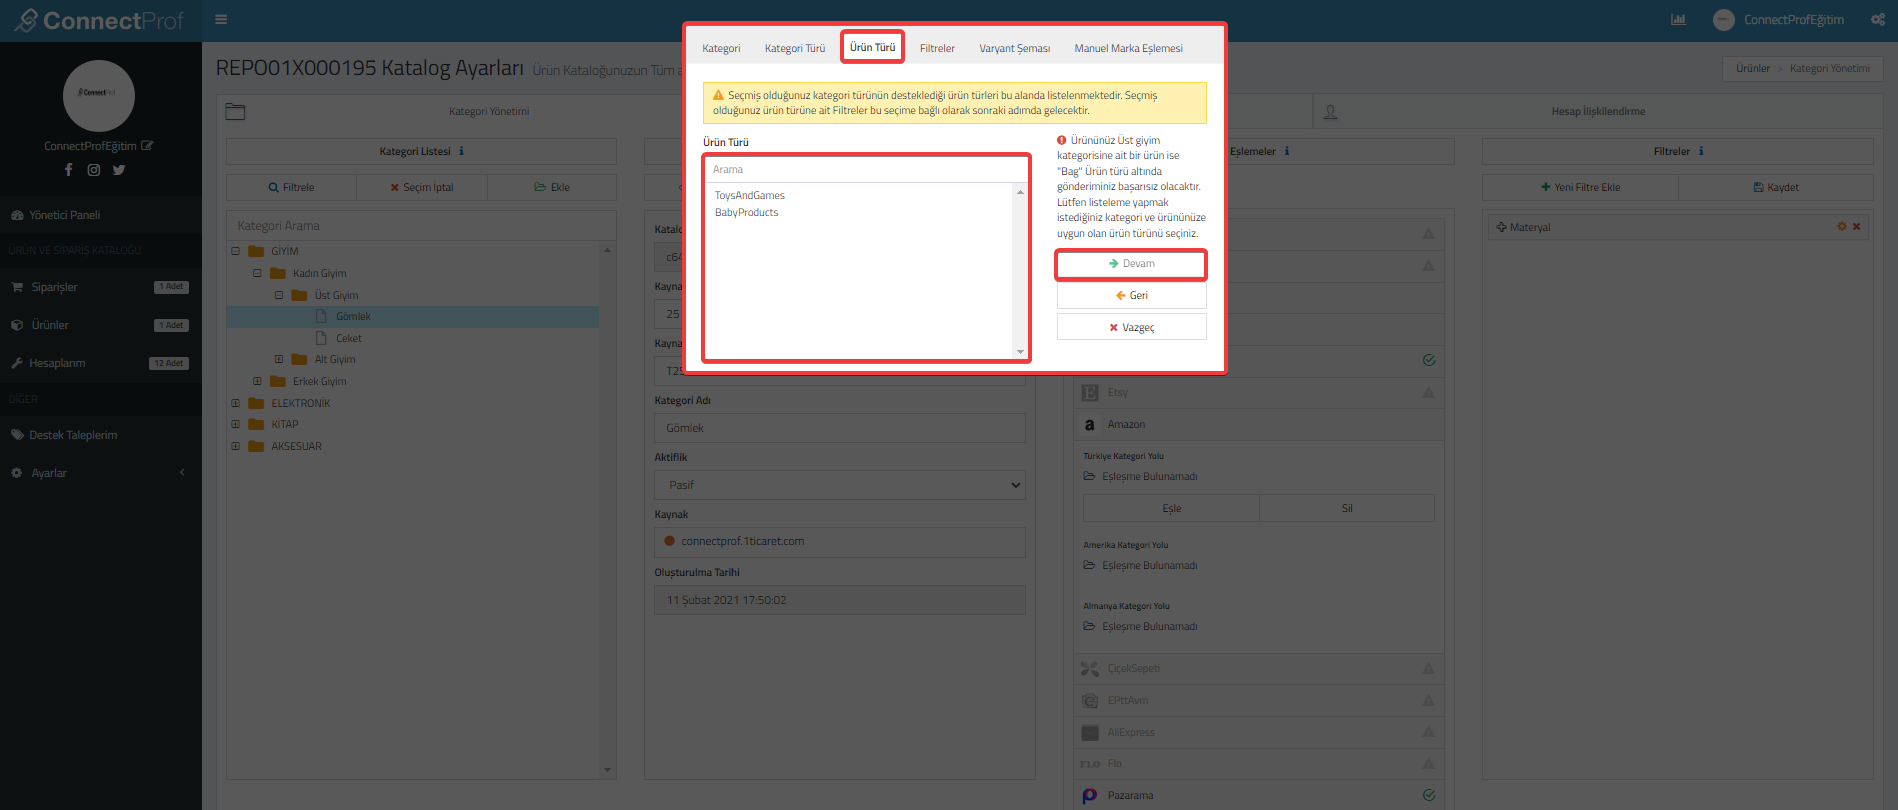Open the chart statistics icon in header
This screenshot has height=810, width=1898.
click(1678, 20)
